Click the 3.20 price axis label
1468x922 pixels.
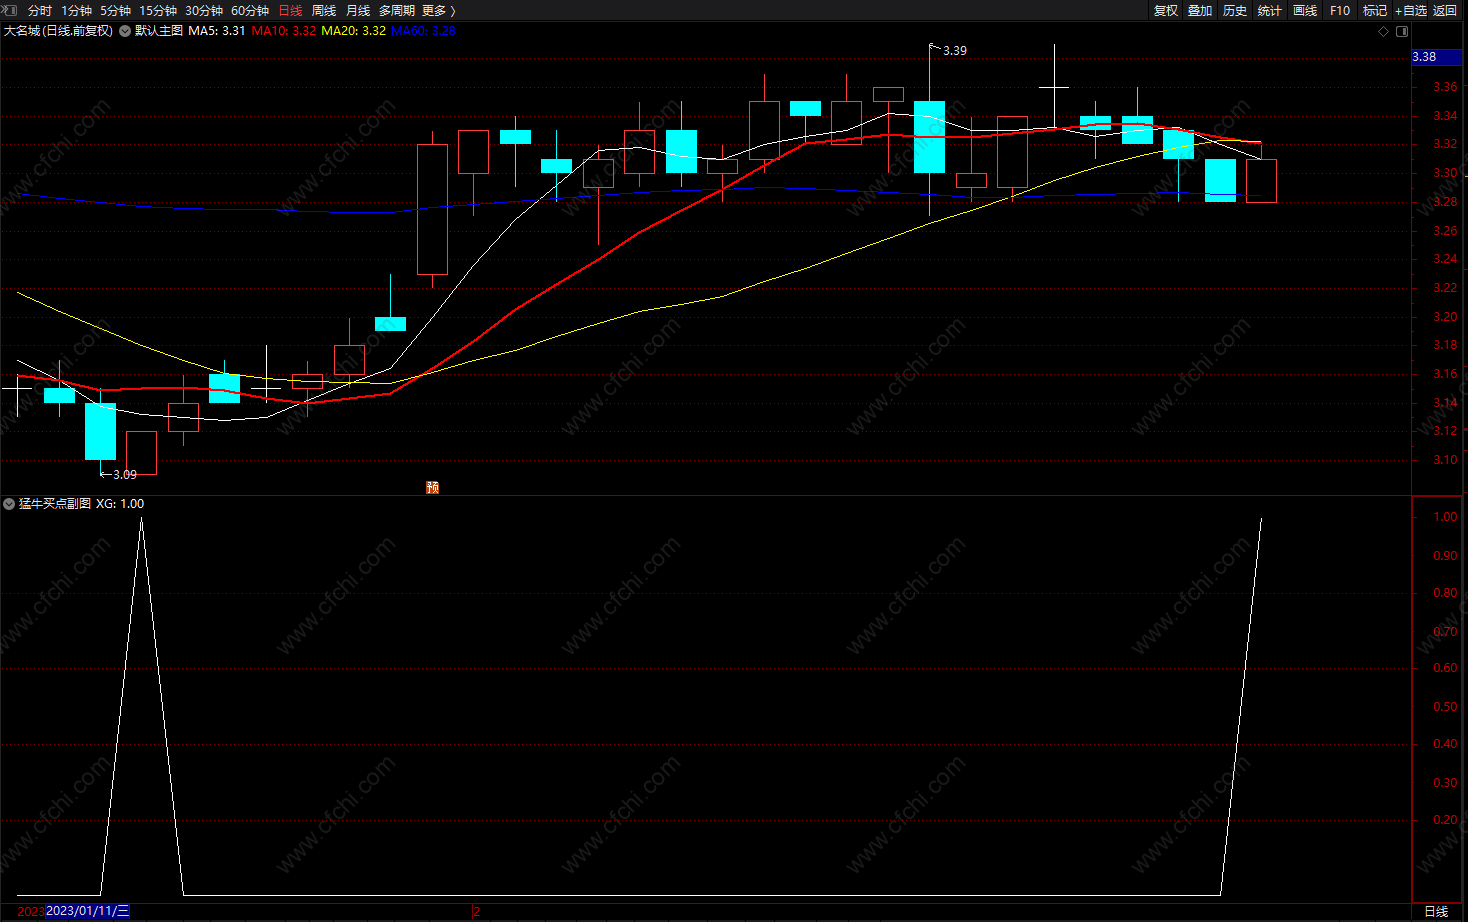point(1445,317)
